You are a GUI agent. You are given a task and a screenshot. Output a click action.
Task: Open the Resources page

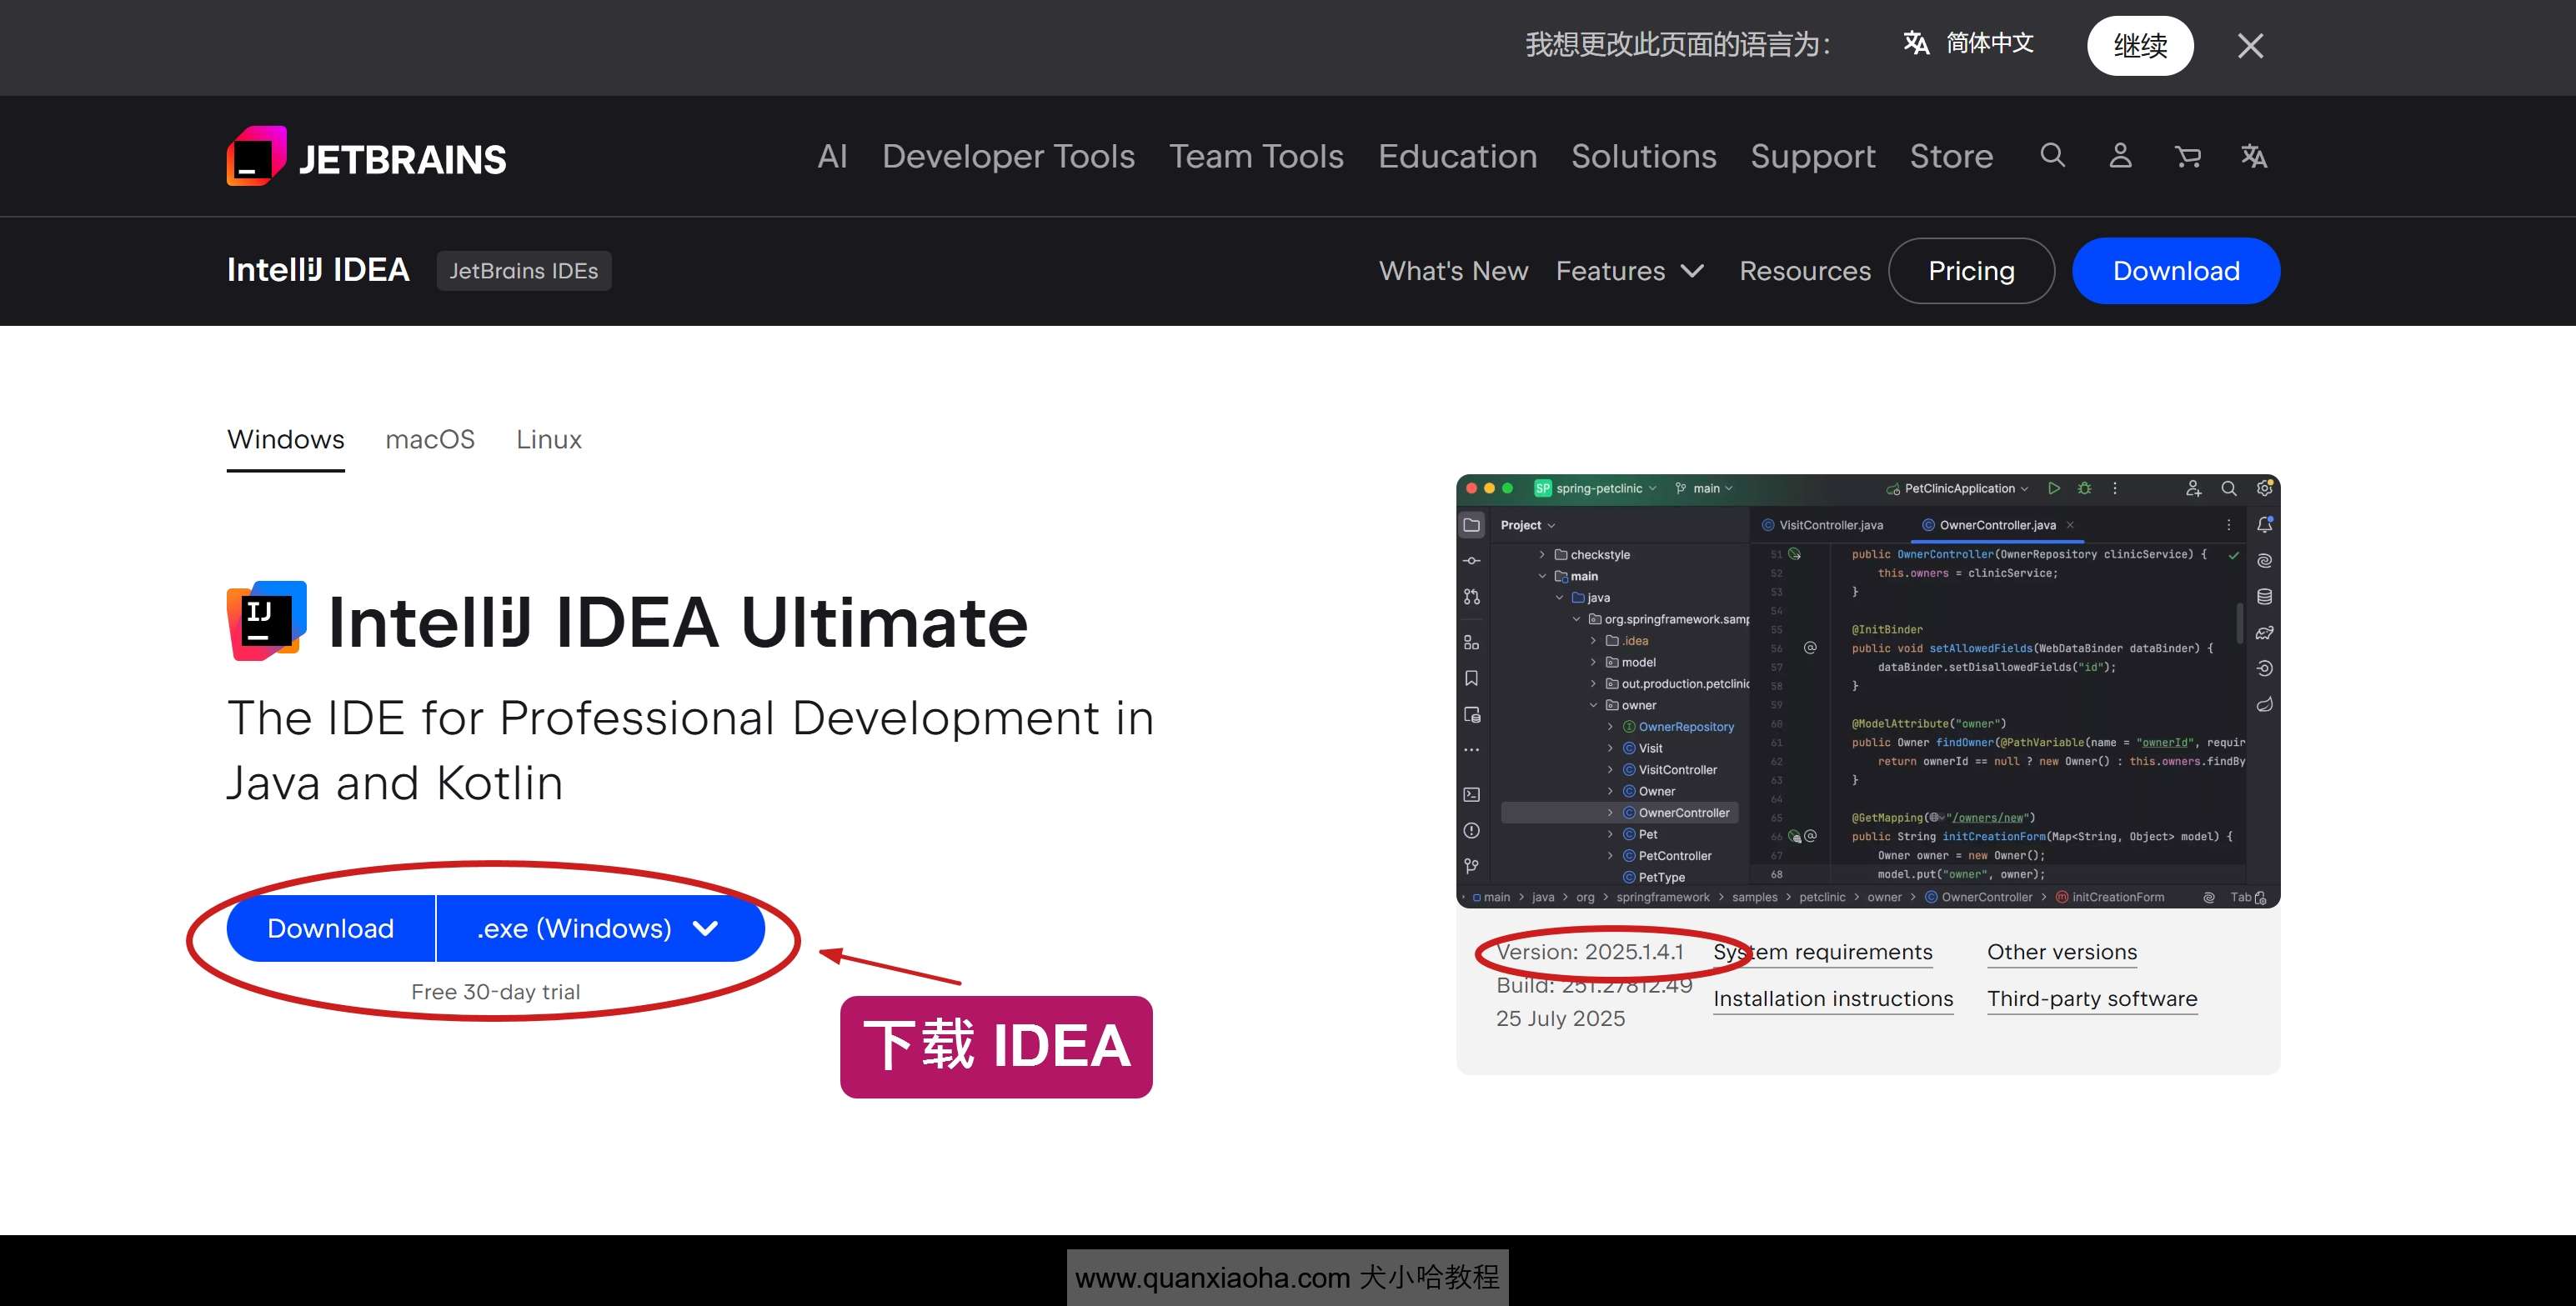1804,271
